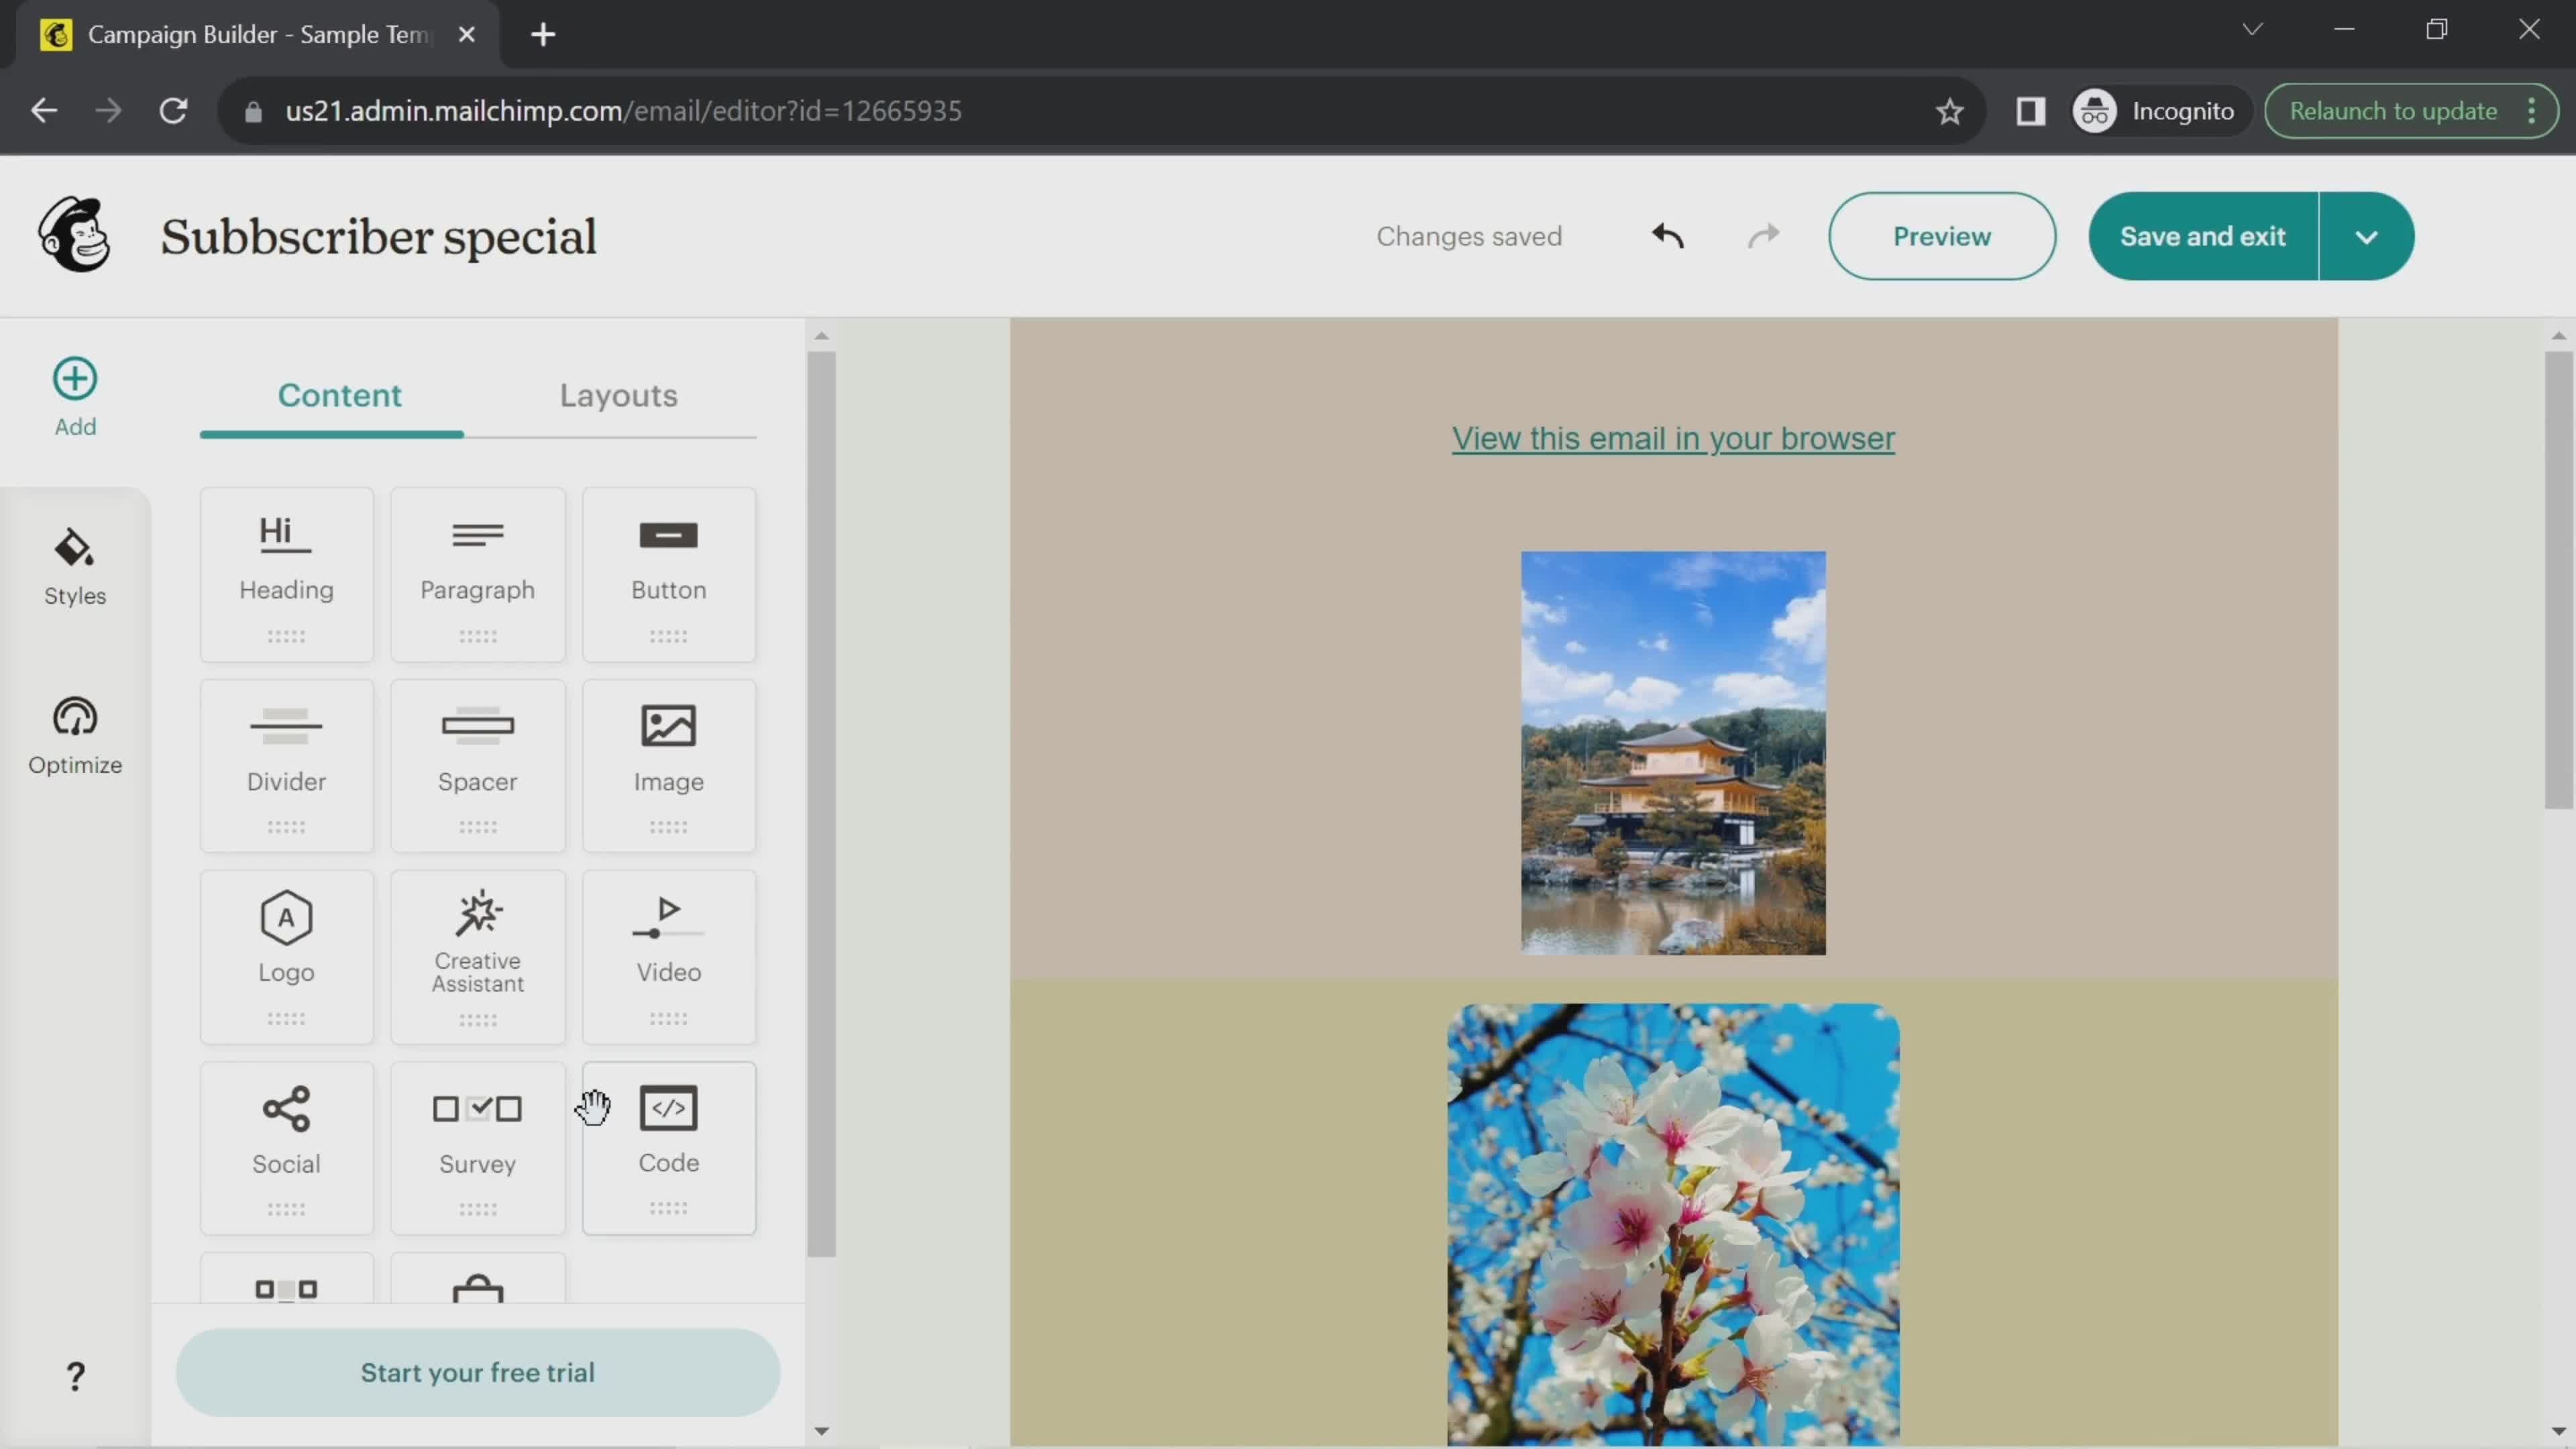
Task: Click the redo arrow button
Action: click(1762, 235)
